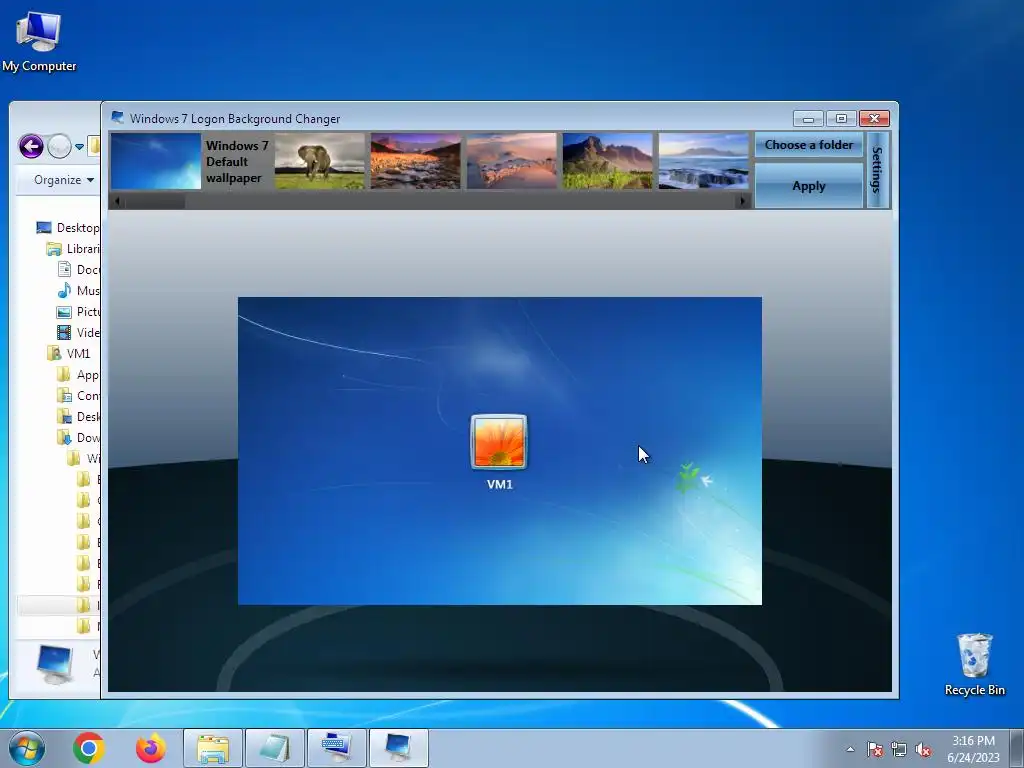The width and height of the screenshot is (1024, 768).
Task: Select the Windows 7 Default wallpaper thumbnail
Action: 156,161
